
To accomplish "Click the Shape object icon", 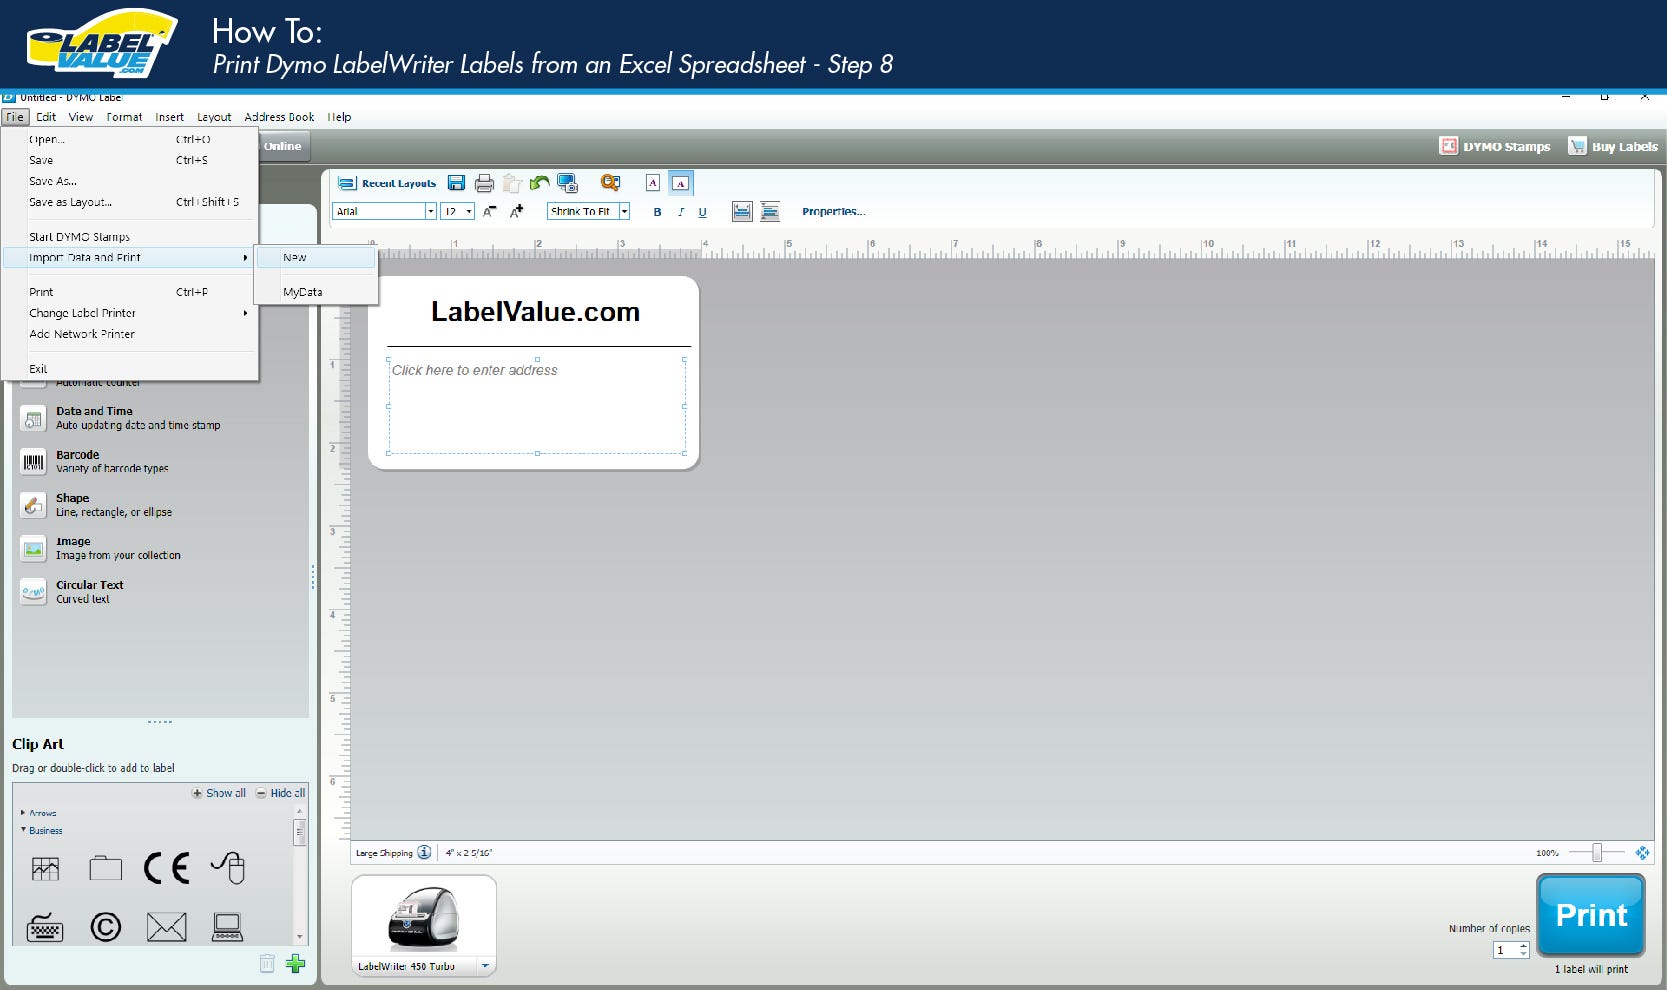I will point(33,505).
